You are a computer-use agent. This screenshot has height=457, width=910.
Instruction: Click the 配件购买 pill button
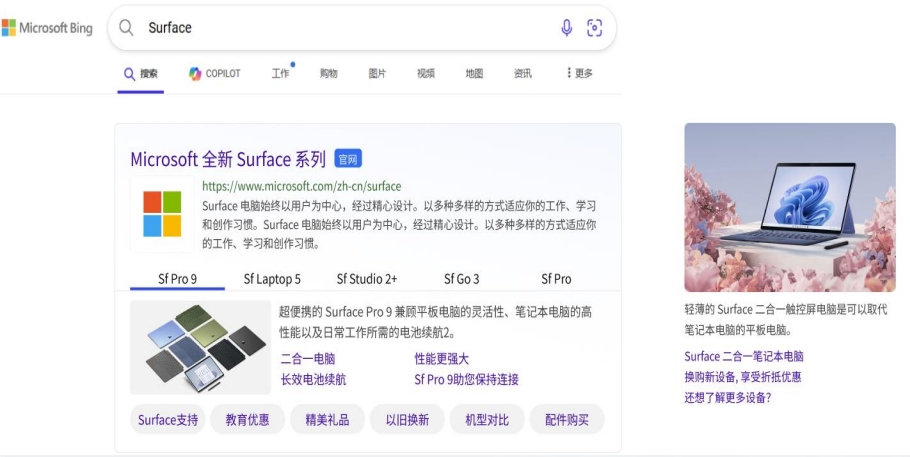coord(567,420)
